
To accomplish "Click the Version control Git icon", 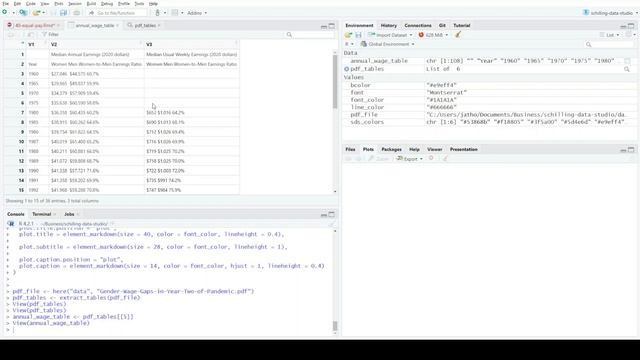I will 158,13.
